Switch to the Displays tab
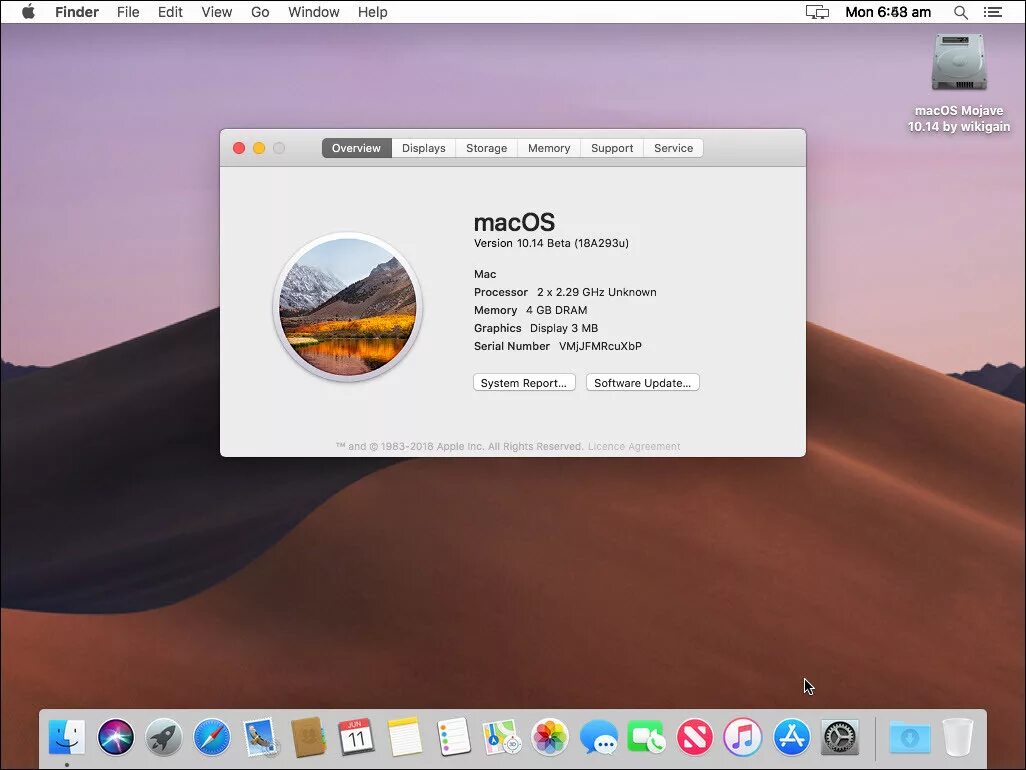The image size is (1026, 770). pos(423,148)
